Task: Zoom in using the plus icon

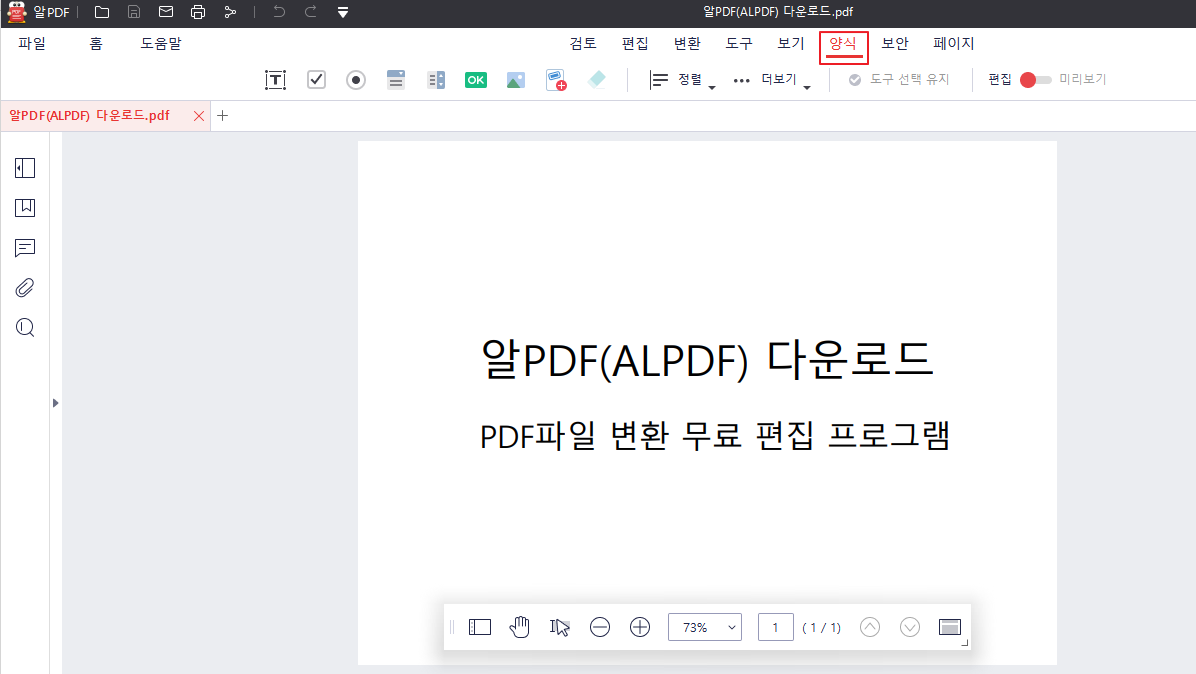Action: (x=639, y=627)
